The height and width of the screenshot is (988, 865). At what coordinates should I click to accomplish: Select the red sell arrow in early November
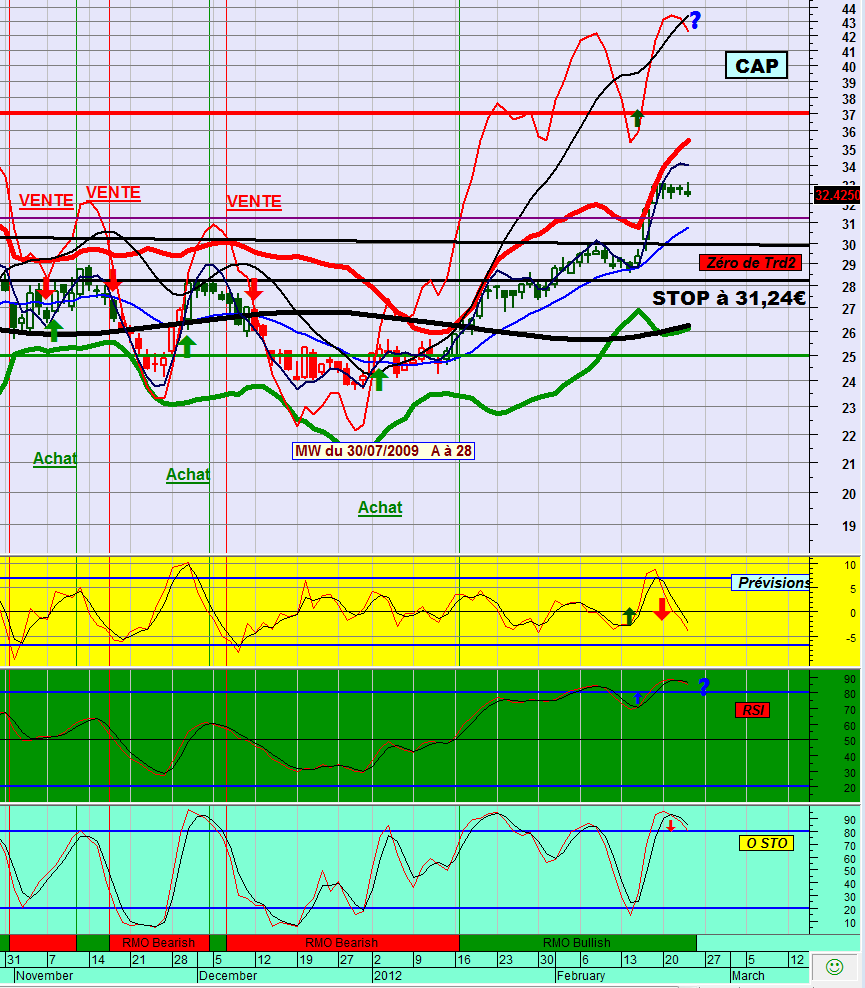(x=45, y=287)
